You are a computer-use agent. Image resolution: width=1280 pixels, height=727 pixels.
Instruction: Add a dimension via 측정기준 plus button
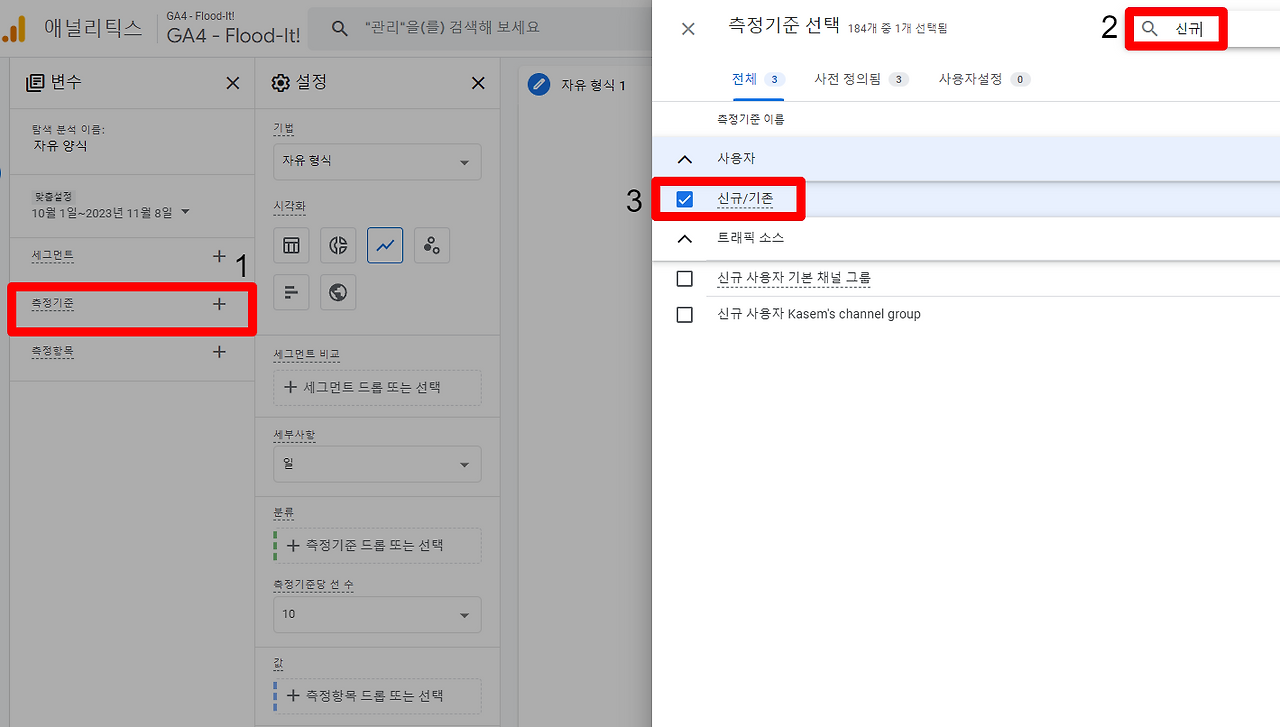coord(219,303)
